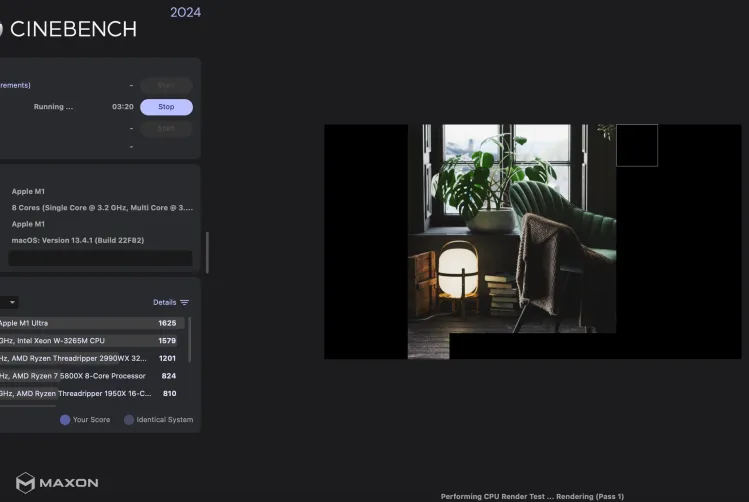This screenshot has height=502, width=749.
Task: Click the 1579 score value
Action: coord(167,341)
